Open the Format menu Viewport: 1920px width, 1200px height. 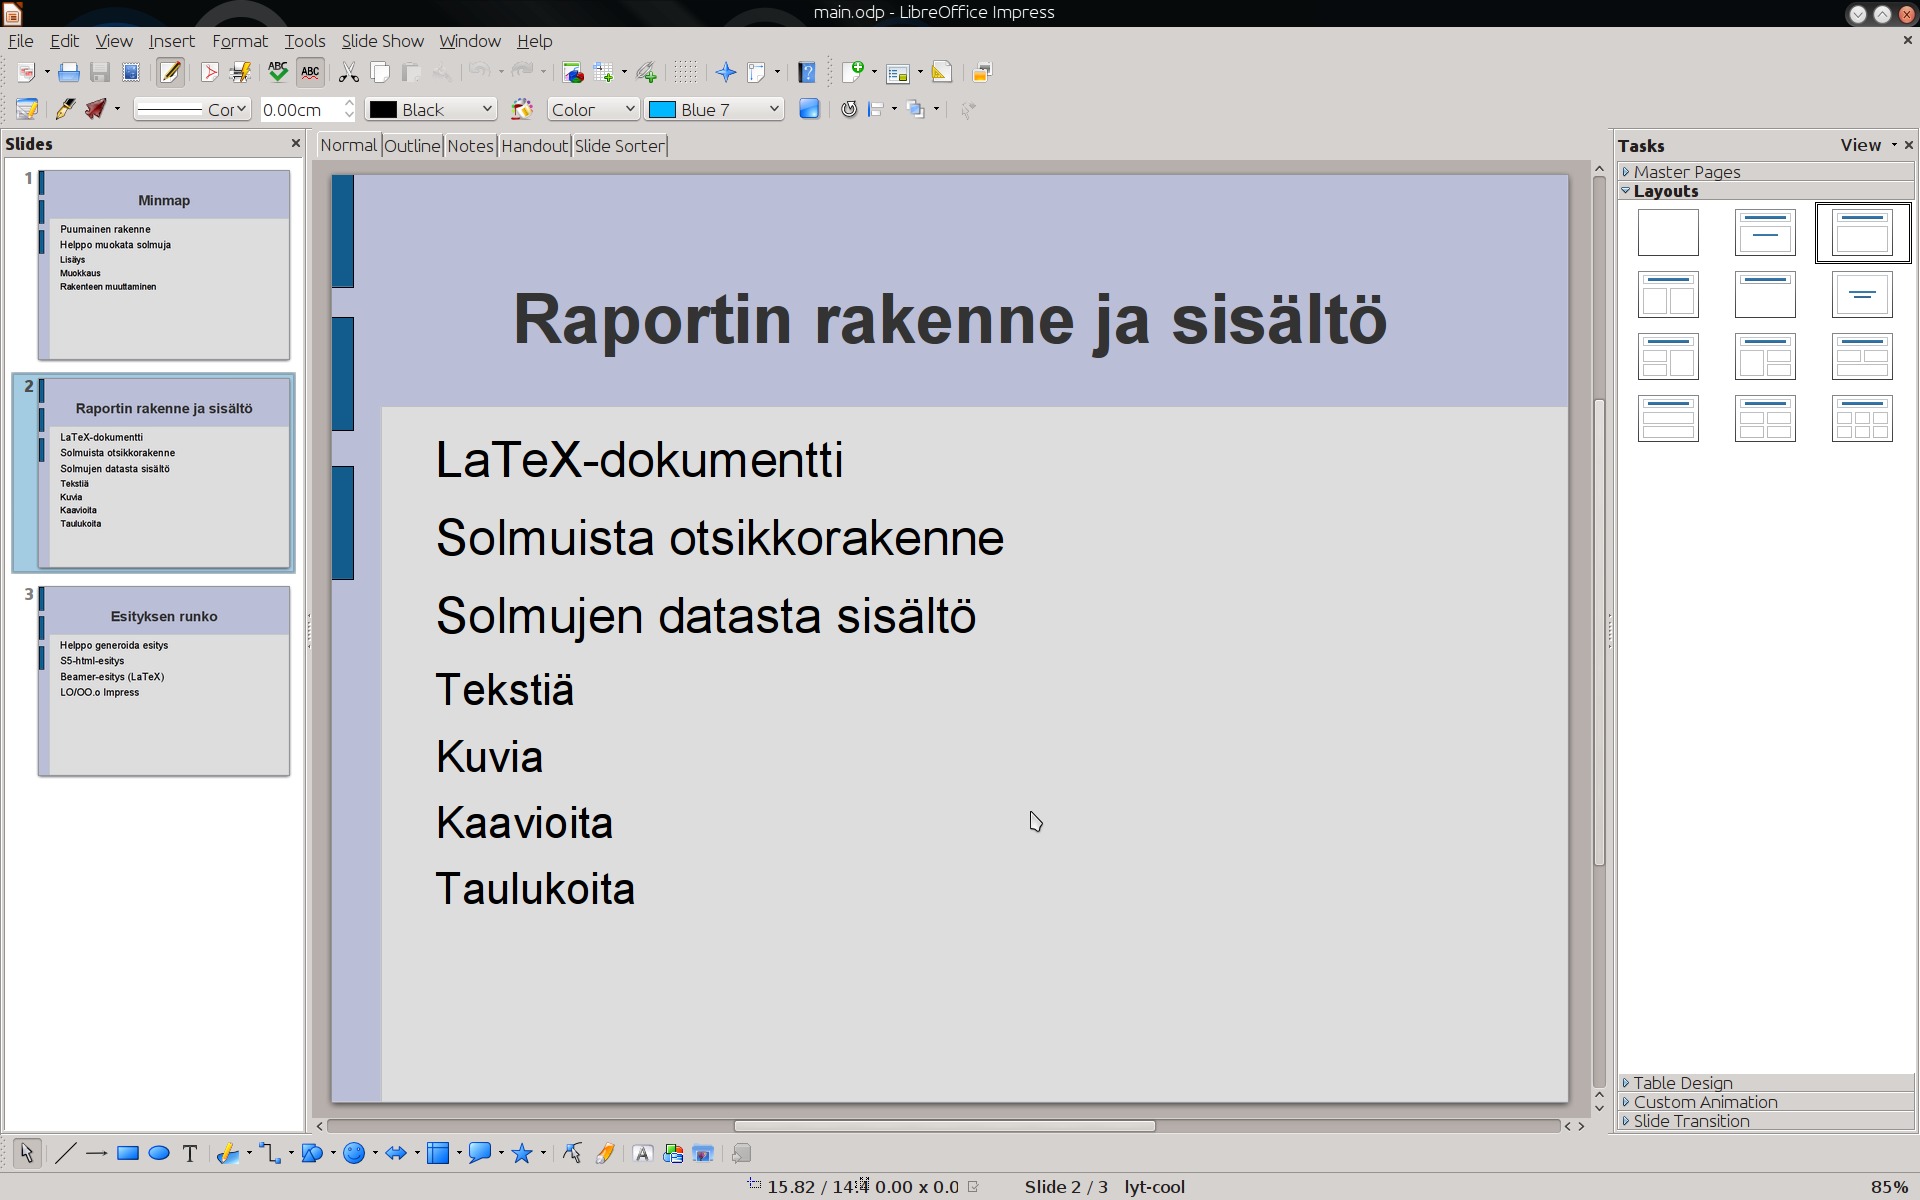(x=239, y=41)
